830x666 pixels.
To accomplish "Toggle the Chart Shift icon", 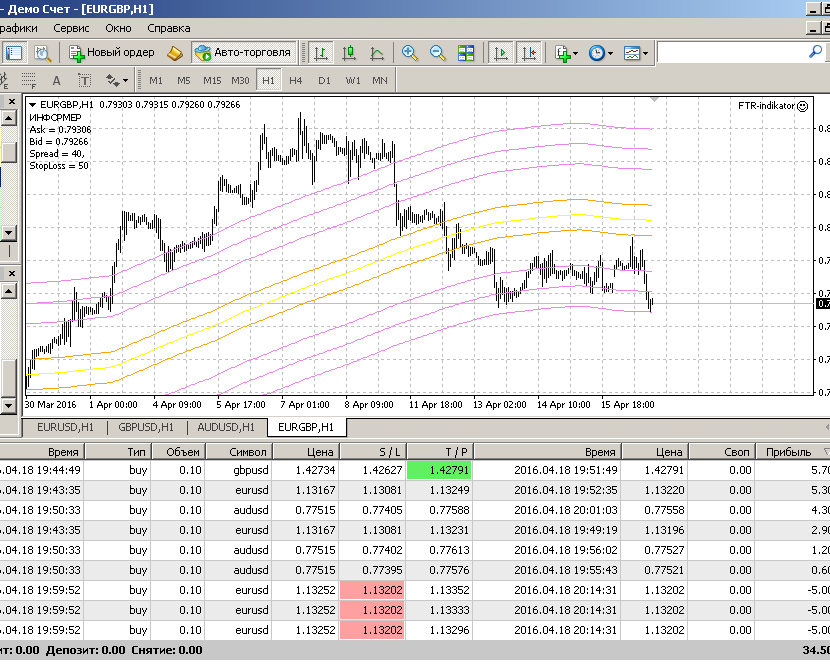I will click(529, 53).
